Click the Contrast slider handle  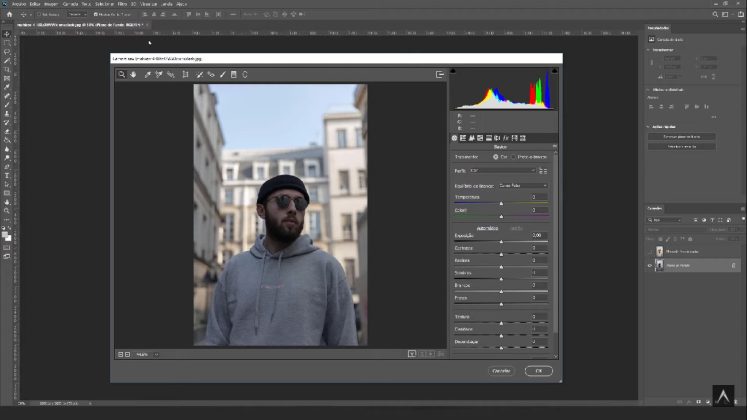pyautogui.click(x=501, y=254)
